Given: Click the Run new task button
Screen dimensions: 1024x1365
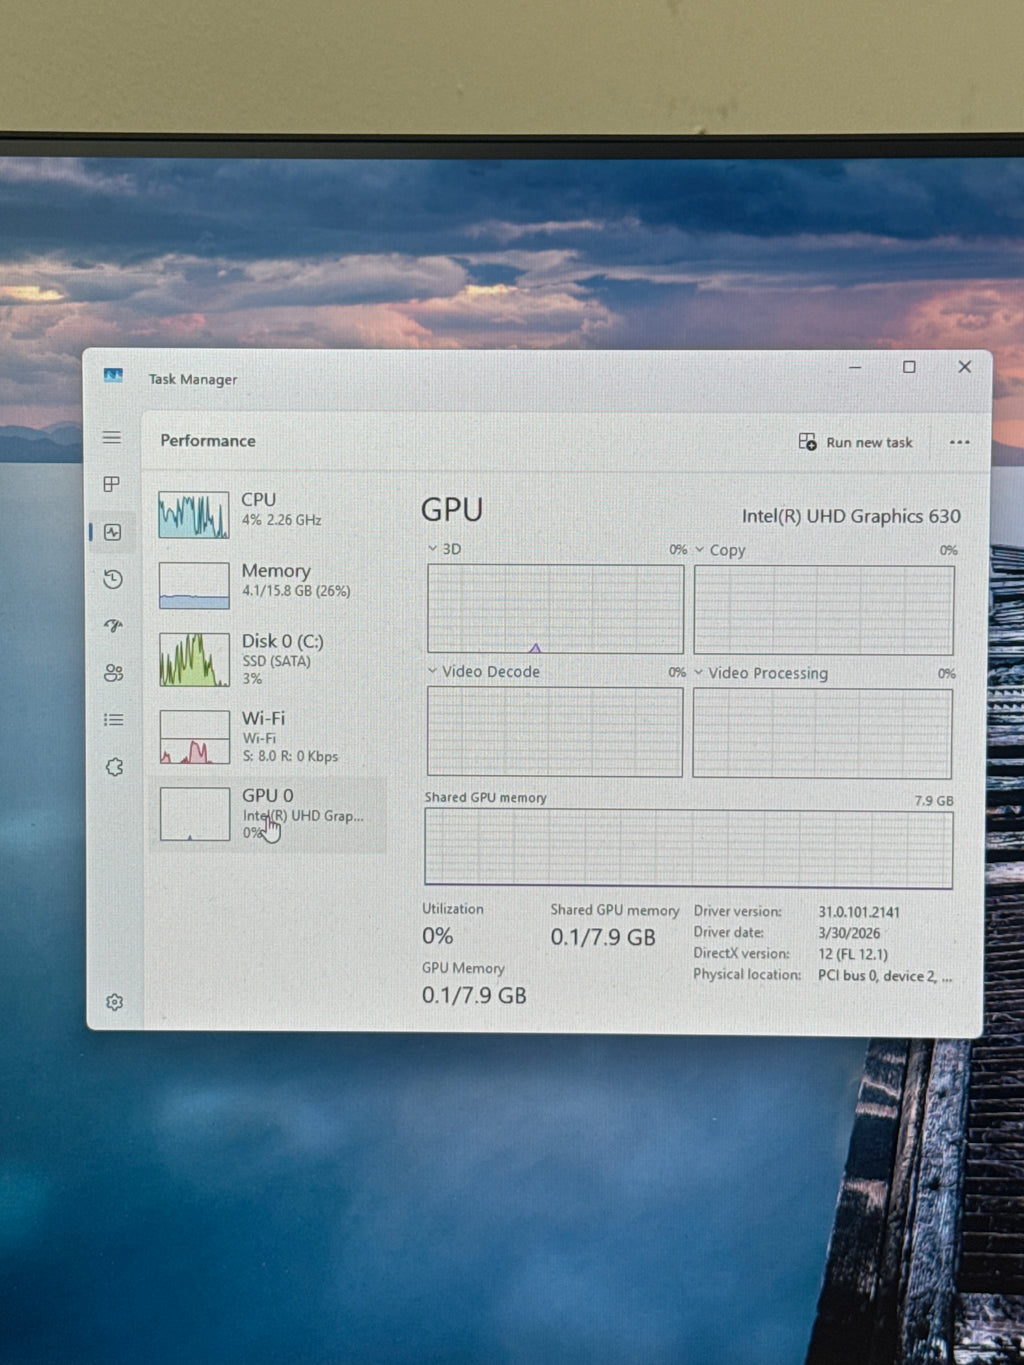Looking at the screenshot, I should coord(856,442).
